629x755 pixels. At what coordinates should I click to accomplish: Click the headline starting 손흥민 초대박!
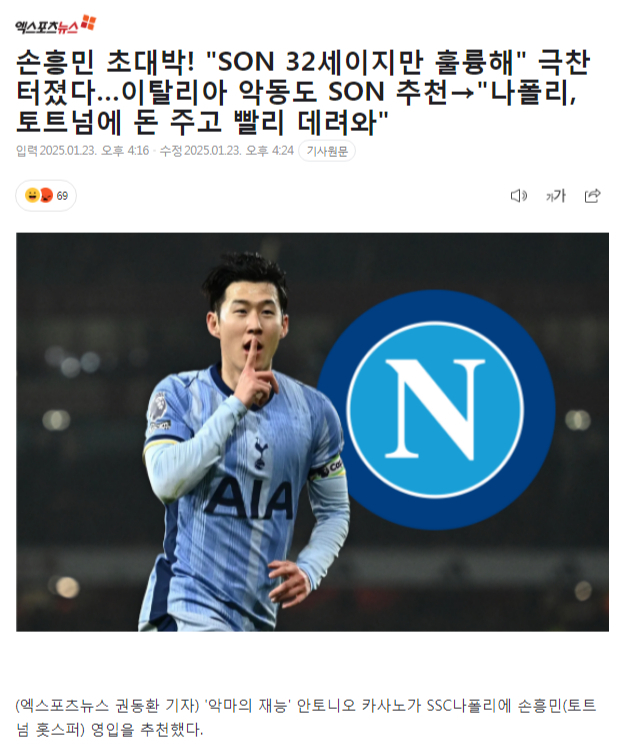(x=303, y=91)
